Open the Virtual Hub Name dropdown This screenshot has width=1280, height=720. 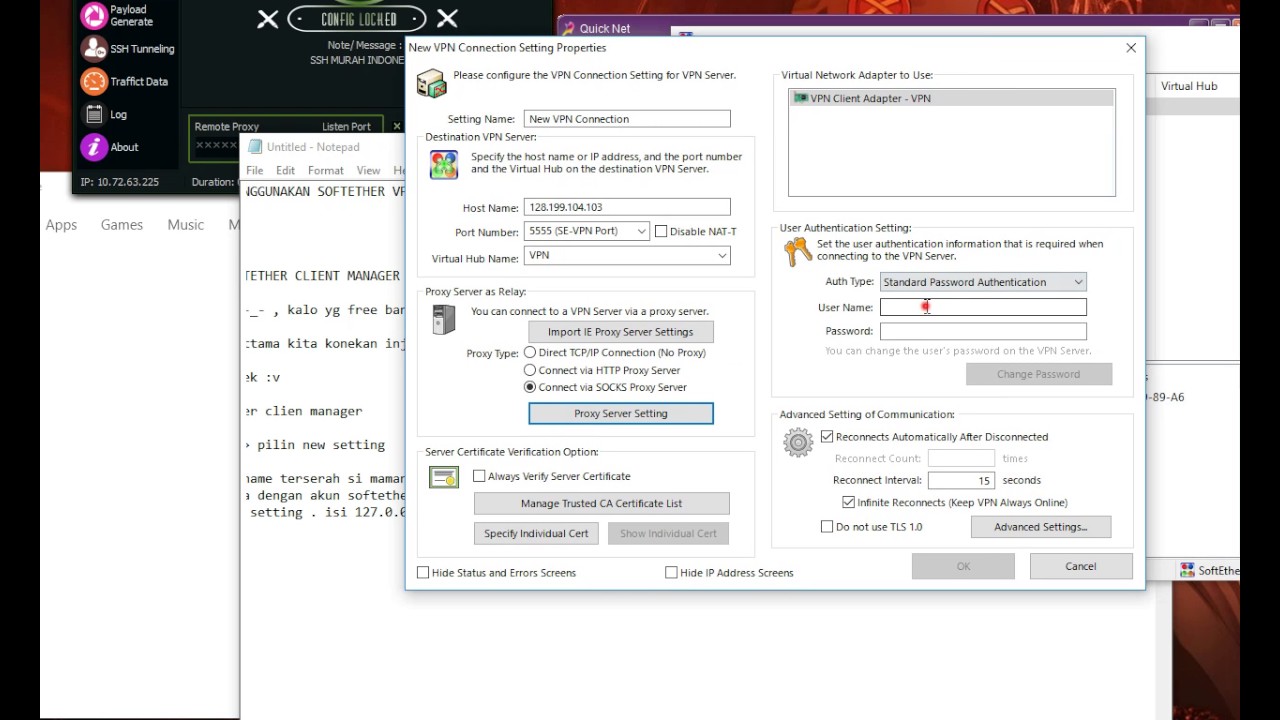click(627, 256)
